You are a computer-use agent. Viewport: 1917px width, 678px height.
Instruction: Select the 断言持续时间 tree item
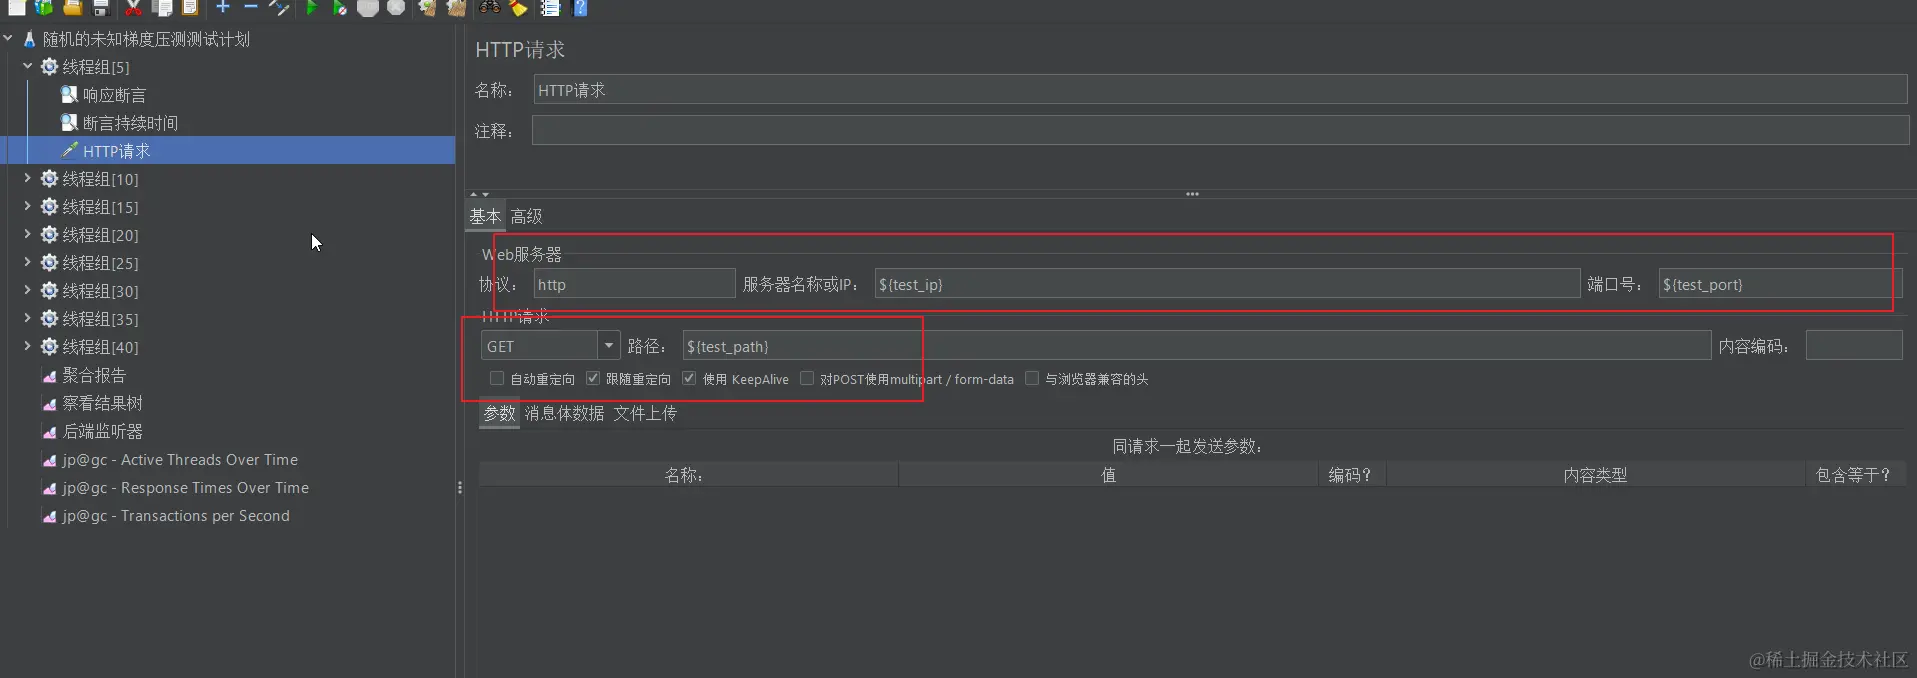click(x=130, y=123)
